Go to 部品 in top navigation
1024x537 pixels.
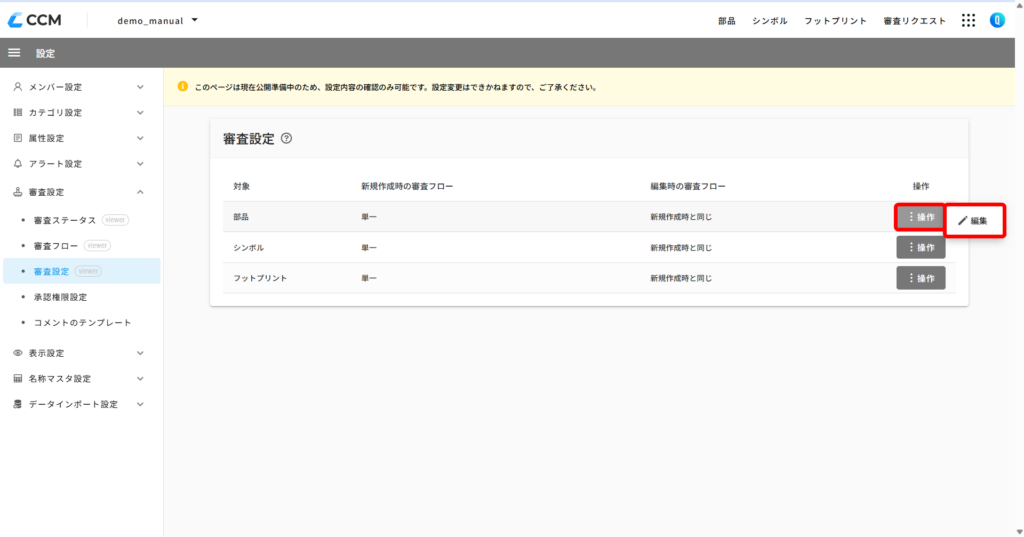[x=727, y=21]
